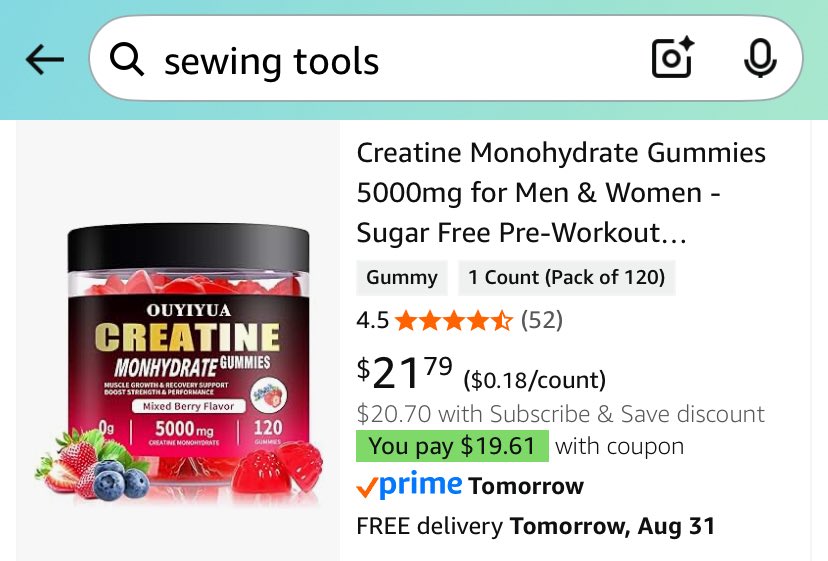828x561 pixels.
Task: Open the Creatine Monohydrate Gummies title
Action: click(561, 193)
